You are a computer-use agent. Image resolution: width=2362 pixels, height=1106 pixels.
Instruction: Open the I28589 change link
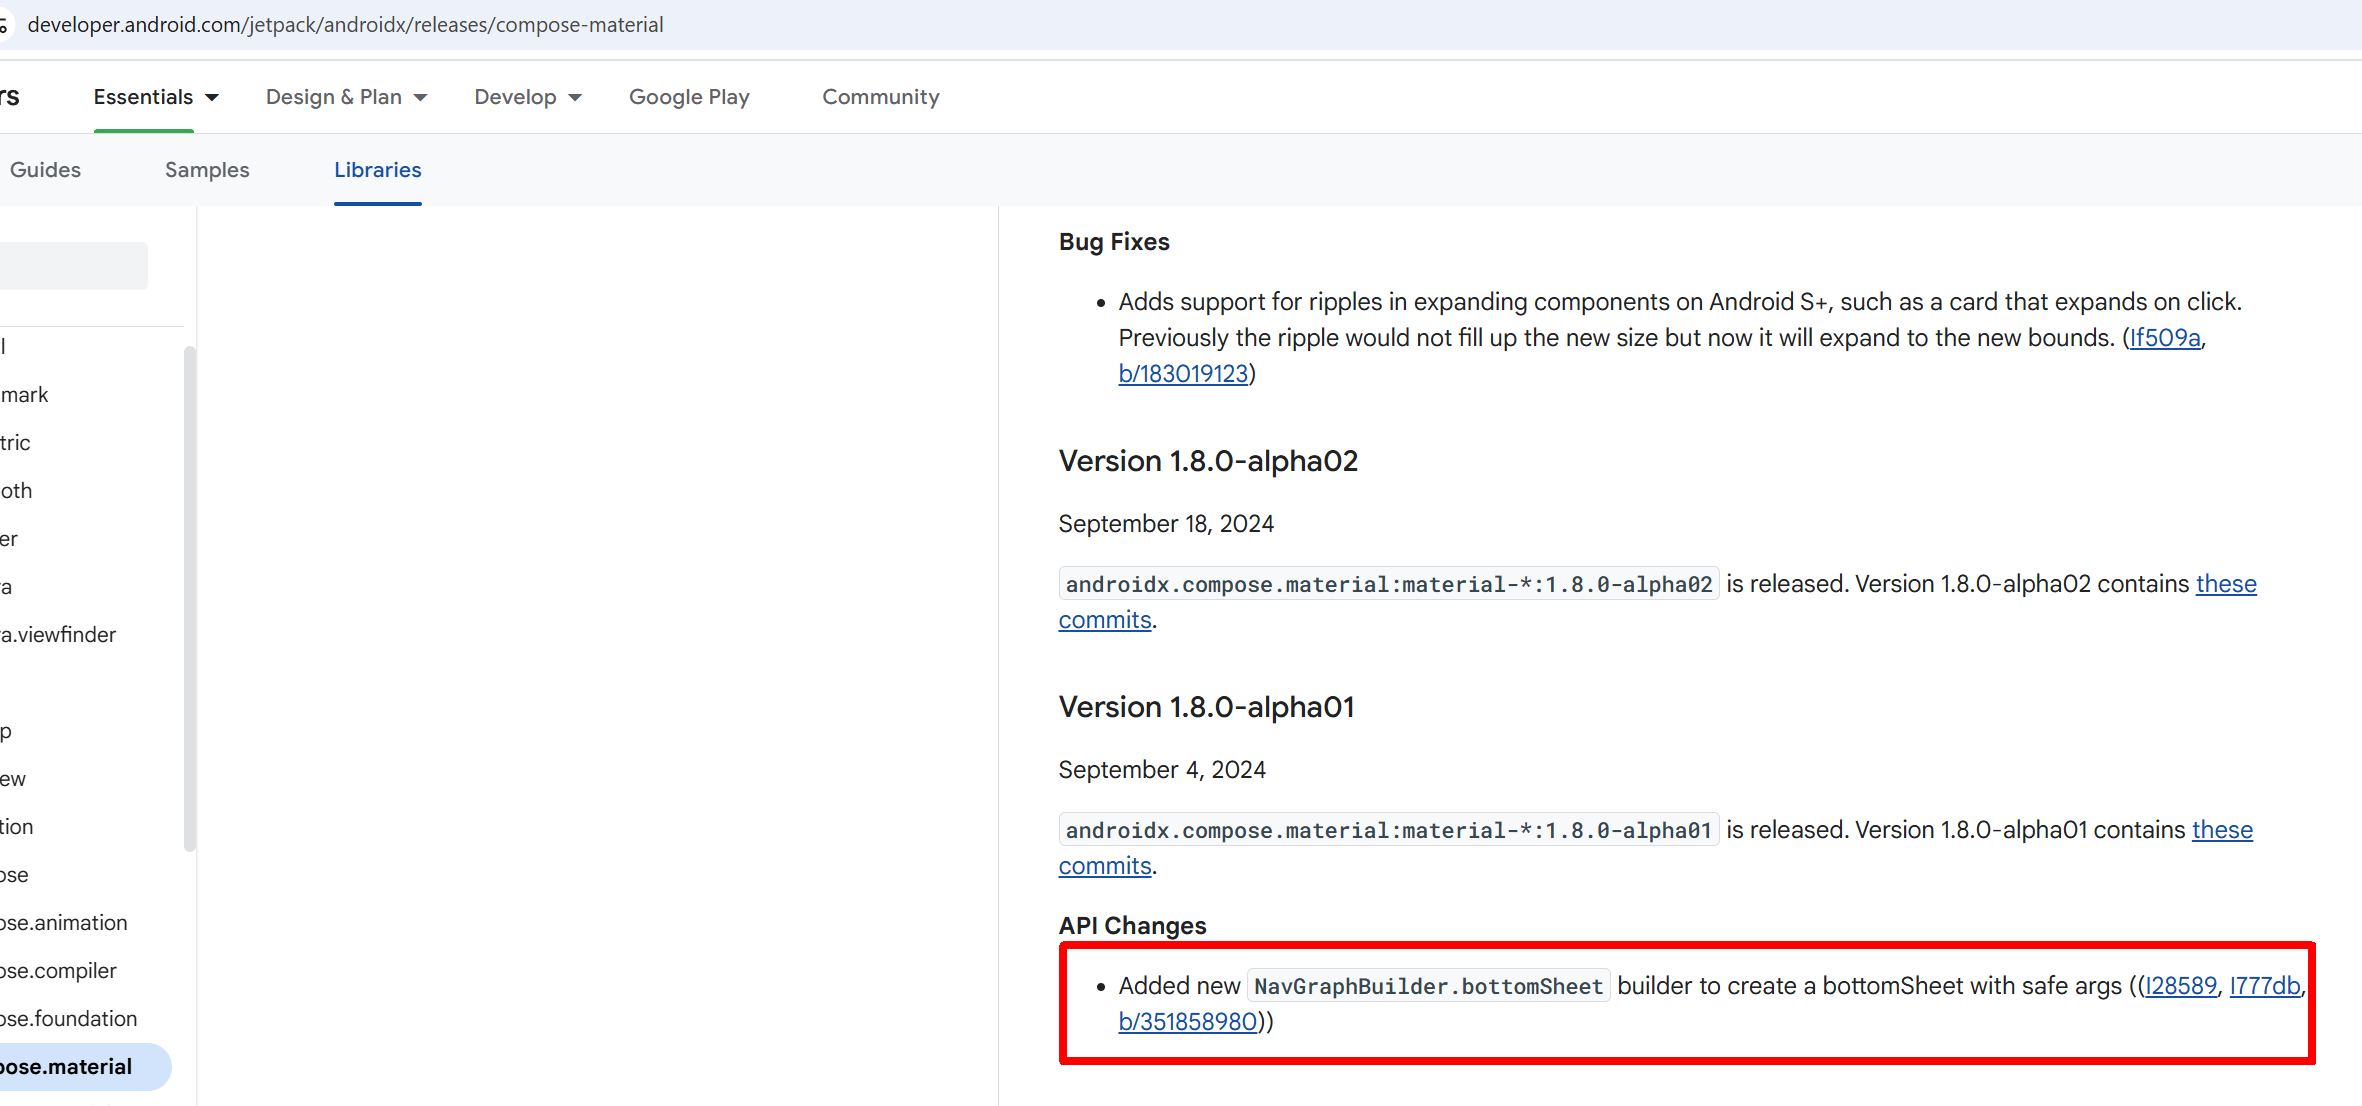coord(2180,986)
